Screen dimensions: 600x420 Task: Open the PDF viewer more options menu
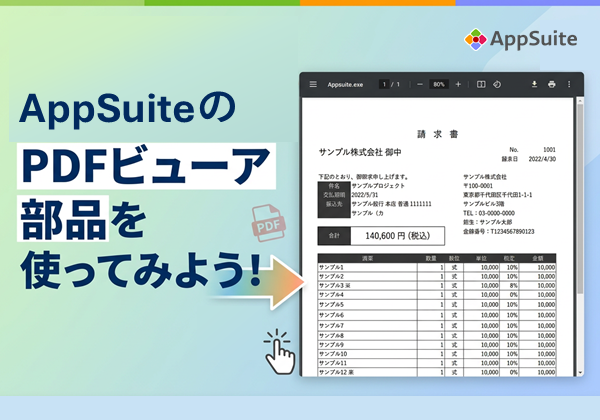tap(569, 84)
